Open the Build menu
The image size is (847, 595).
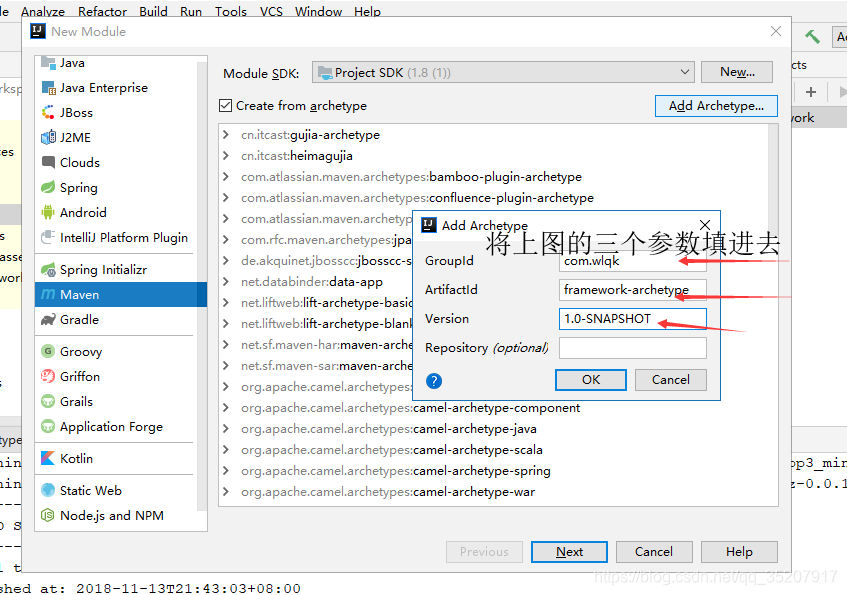153,11
